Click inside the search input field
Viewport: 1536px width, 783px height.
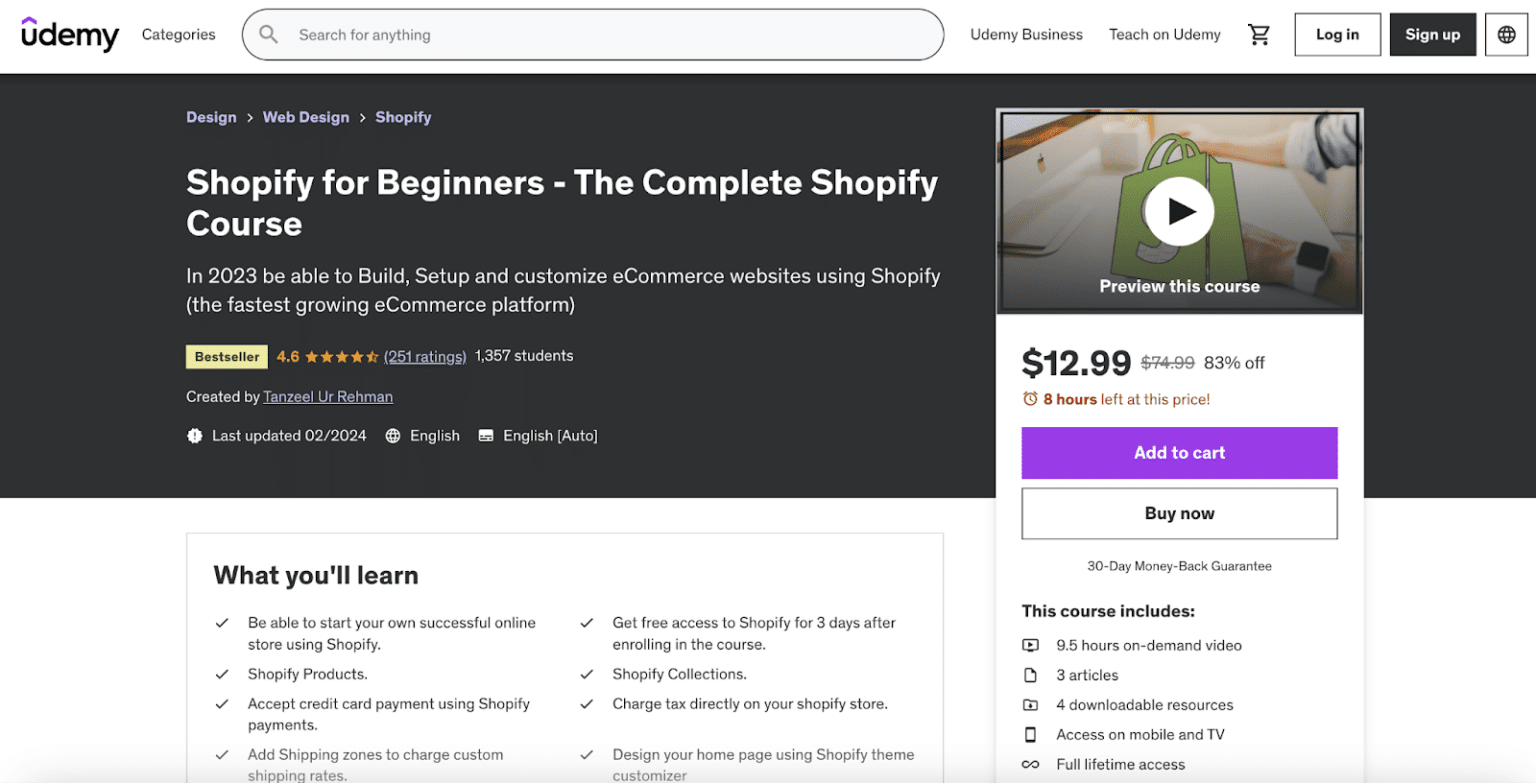coord(600,34)
